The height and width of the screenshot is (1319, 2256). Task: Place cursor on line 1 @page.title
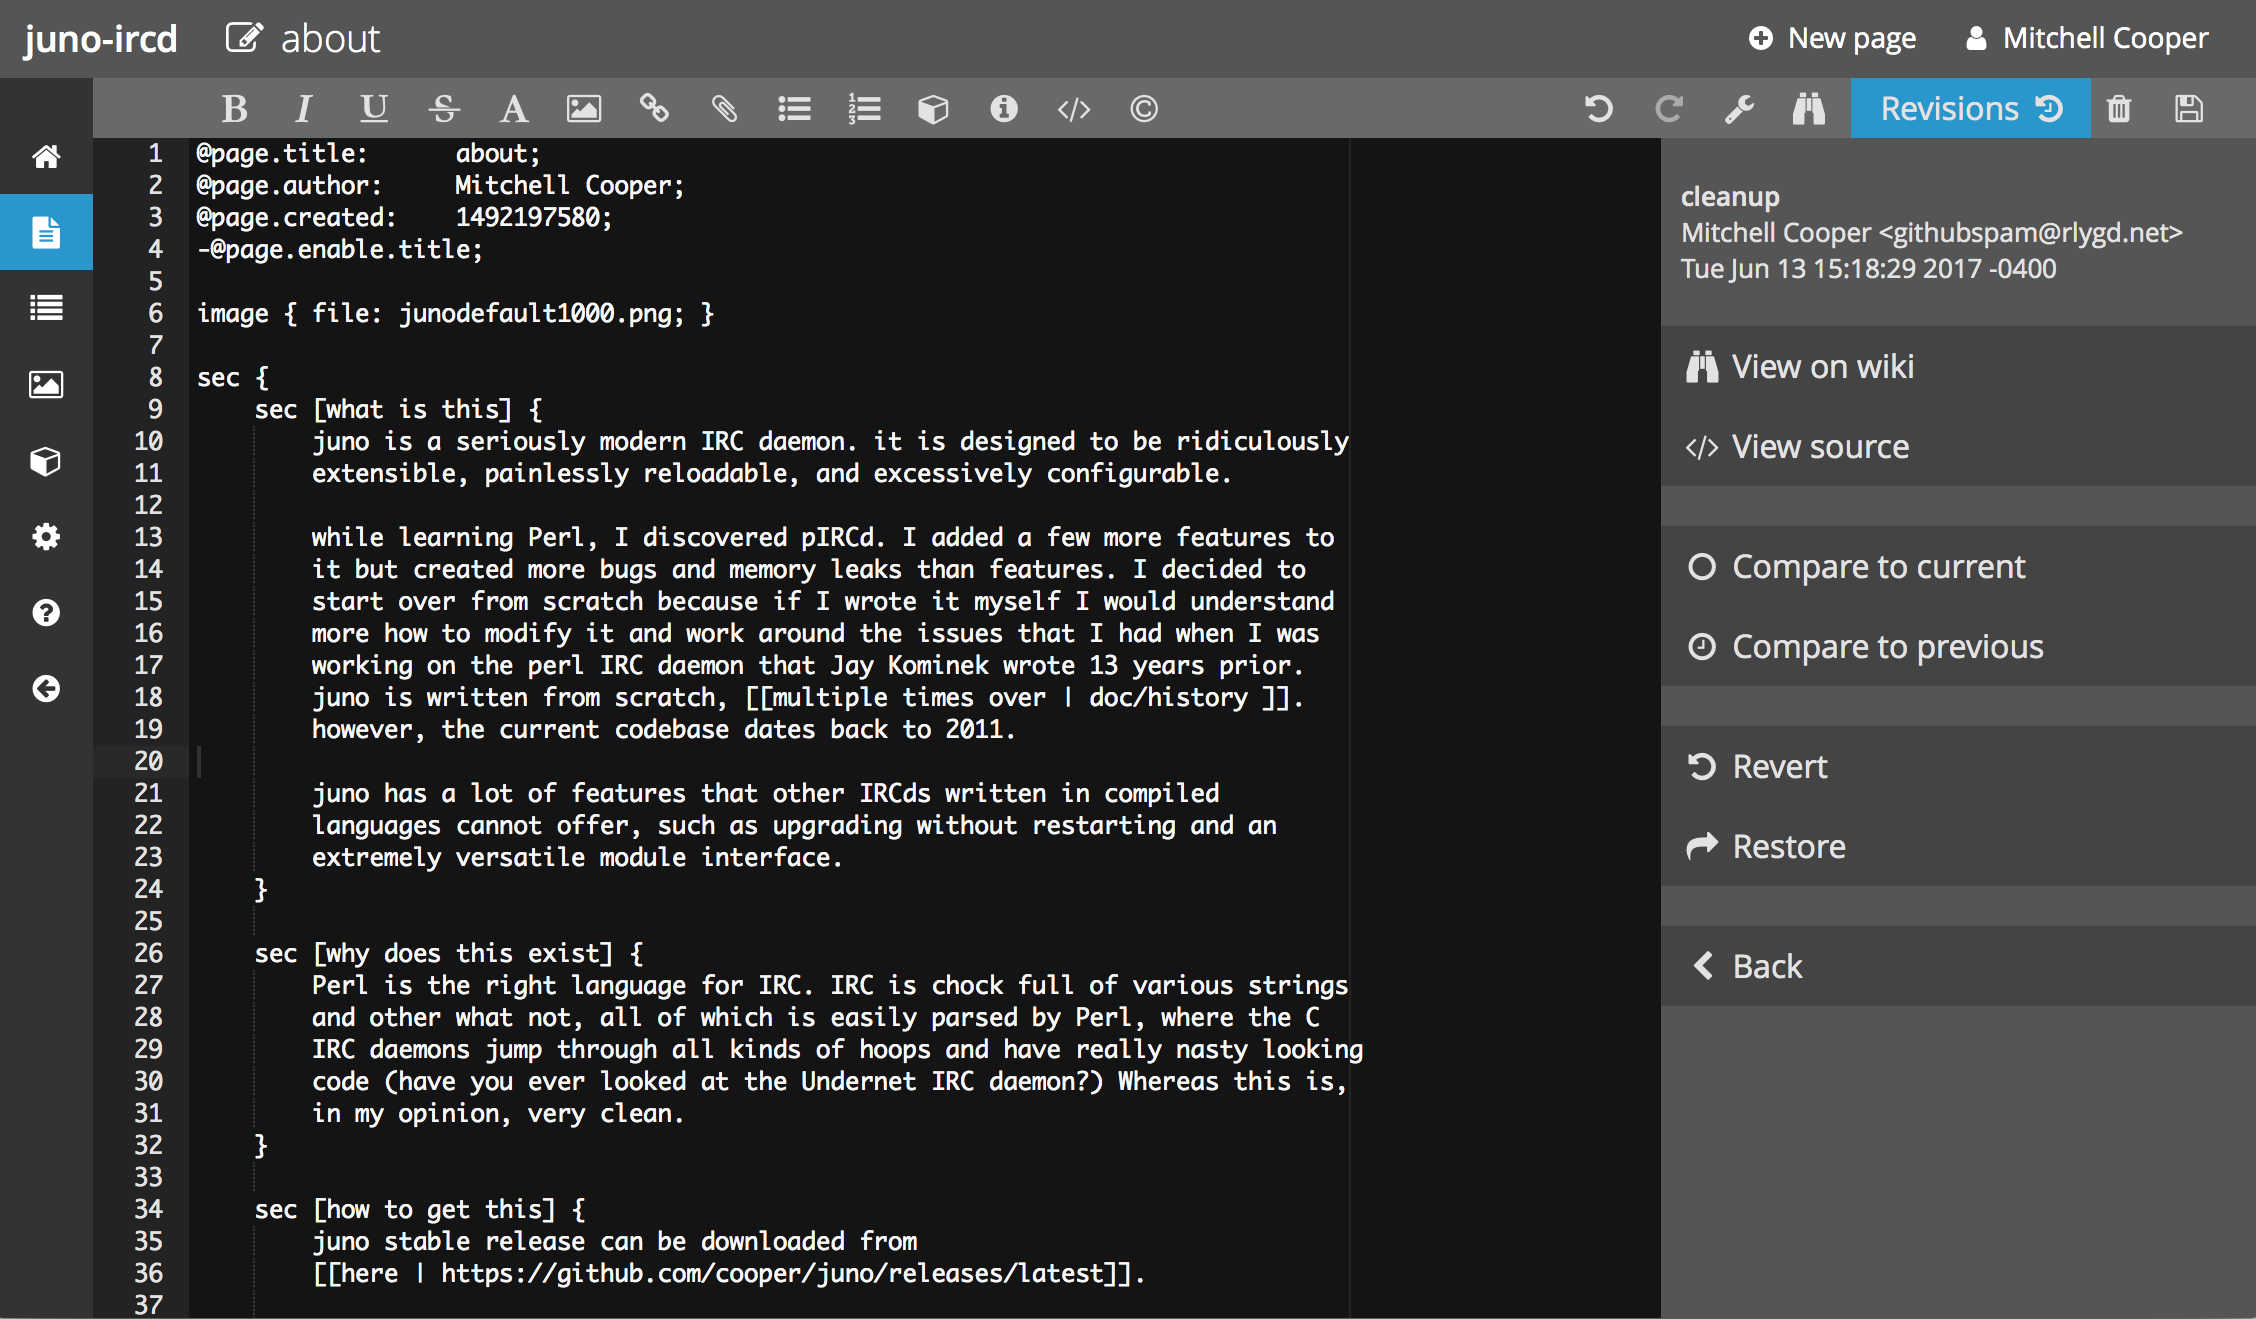(368, 153)
